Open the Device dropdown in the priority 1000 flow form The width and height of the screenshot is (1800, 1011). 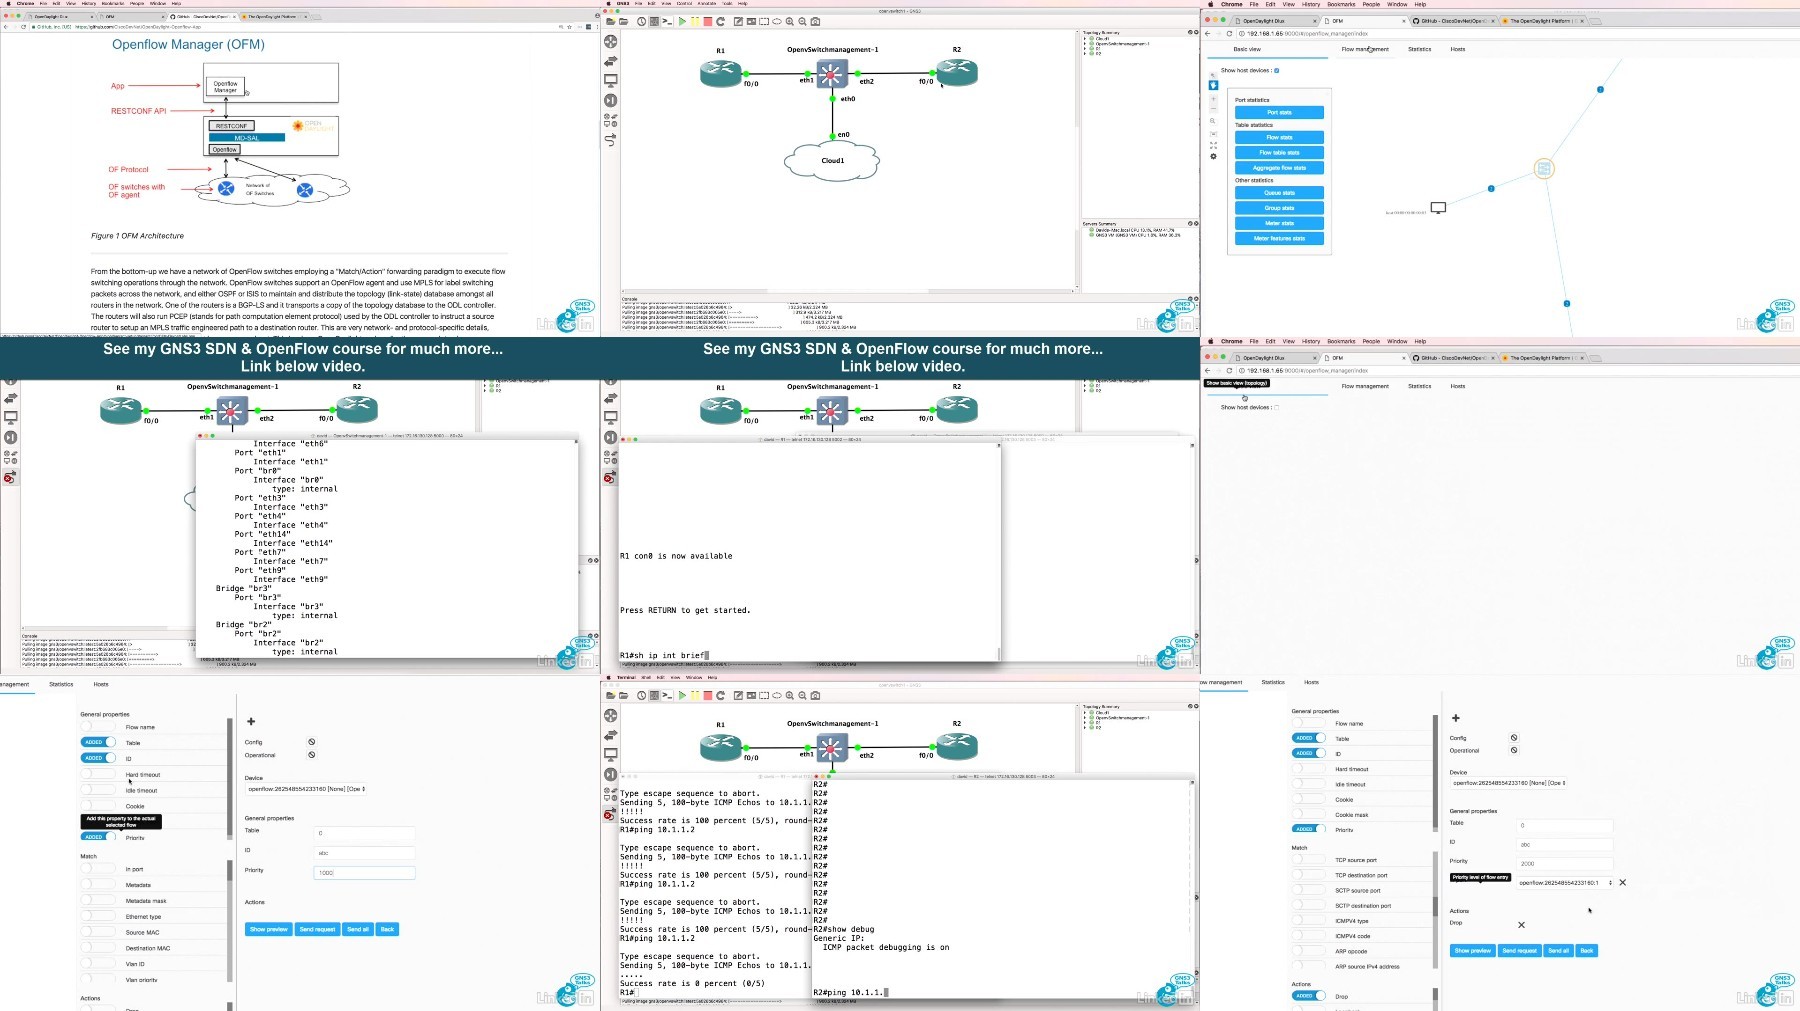point(306,789)
